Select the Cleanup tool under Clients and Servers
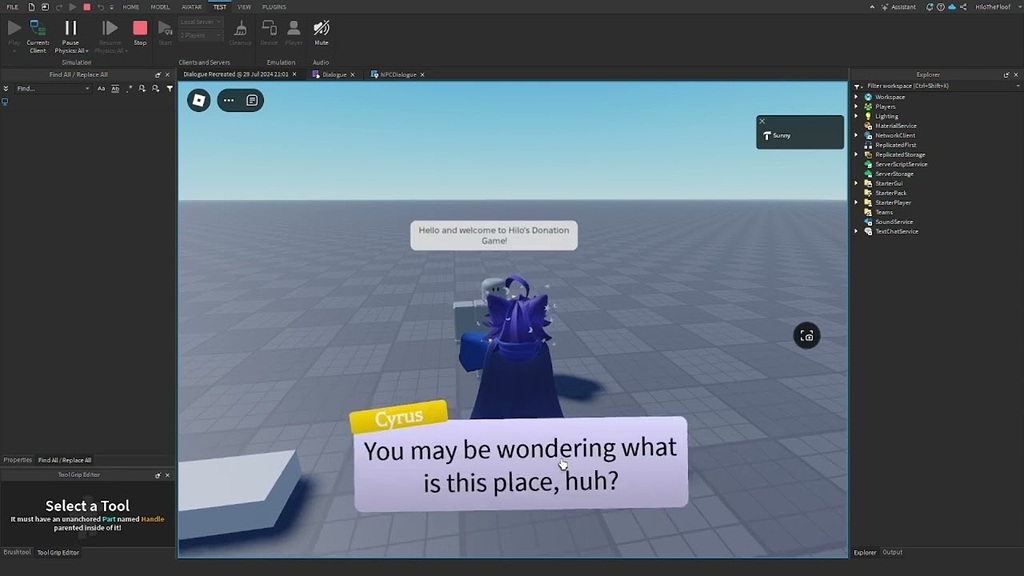1024x576 pixels. tap(240, 30)
